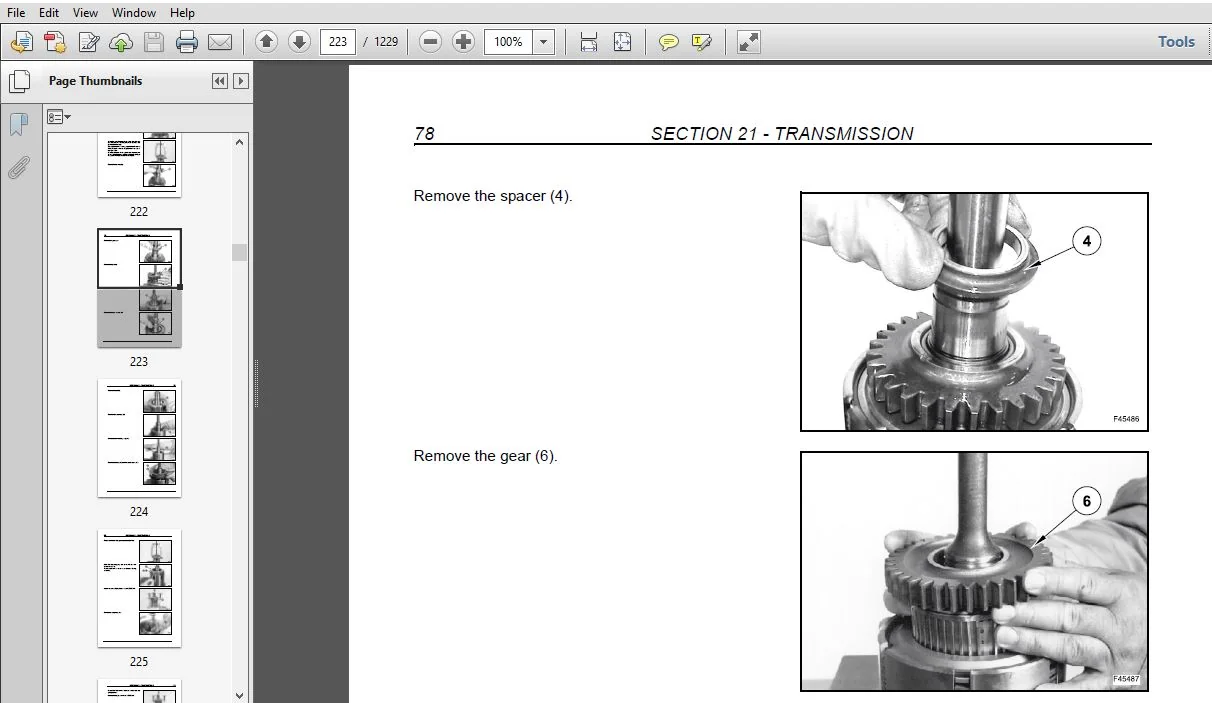Click the gear figure F45487 image
The image size is (1212, 703).
(974, 571)
